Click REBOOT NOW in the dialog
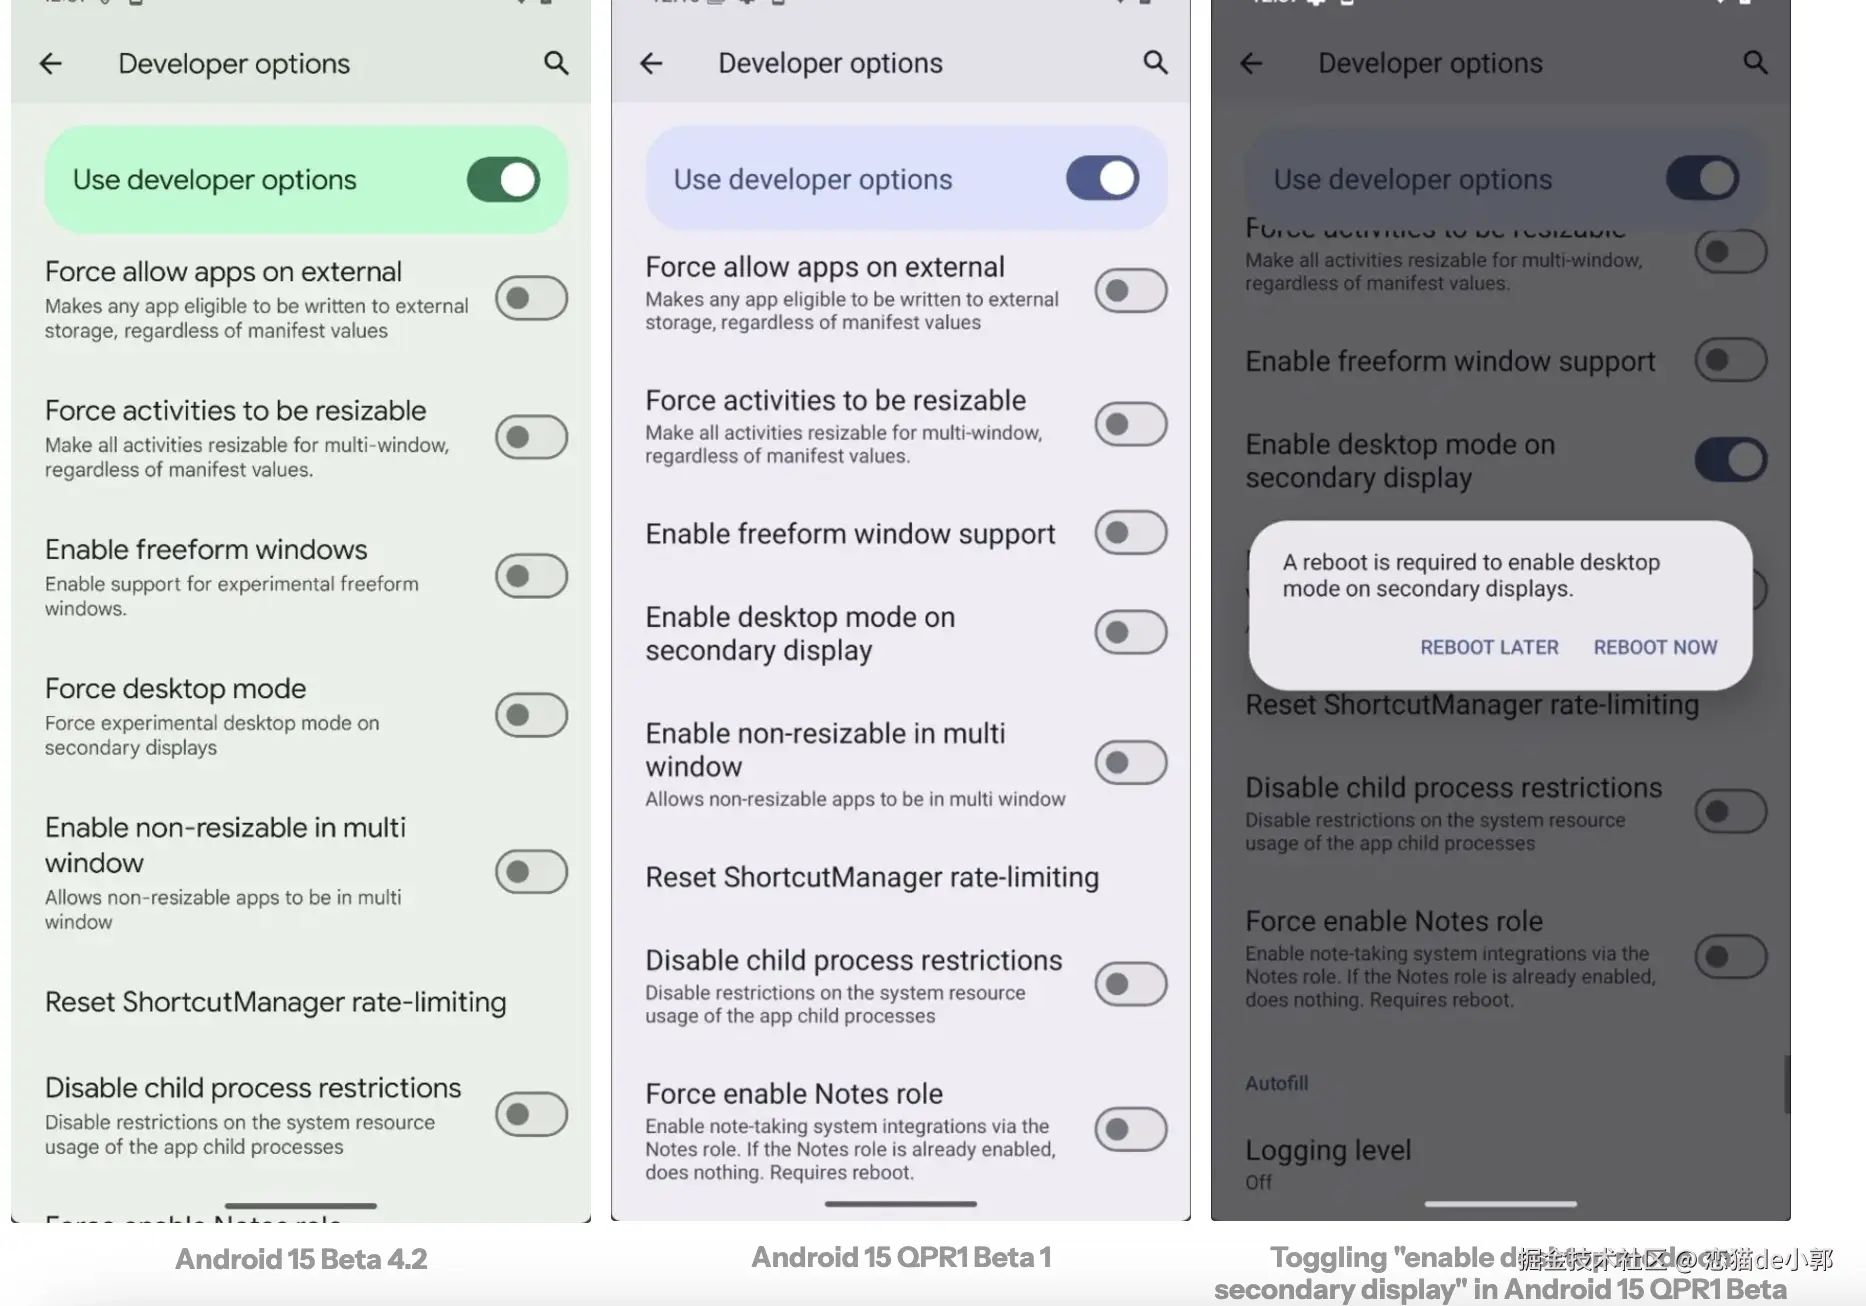1866x1306 pixels. [1655, 648]
